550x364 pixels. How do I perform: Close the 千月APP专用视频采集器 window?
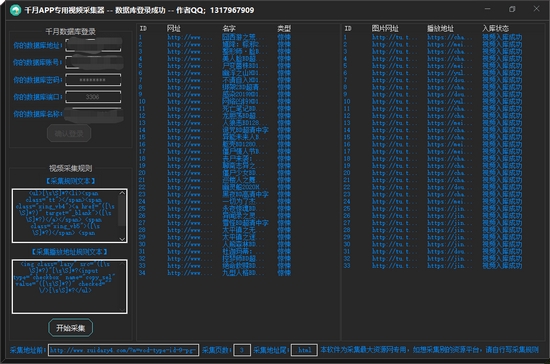pyautogui.click(x=536, y=9)
